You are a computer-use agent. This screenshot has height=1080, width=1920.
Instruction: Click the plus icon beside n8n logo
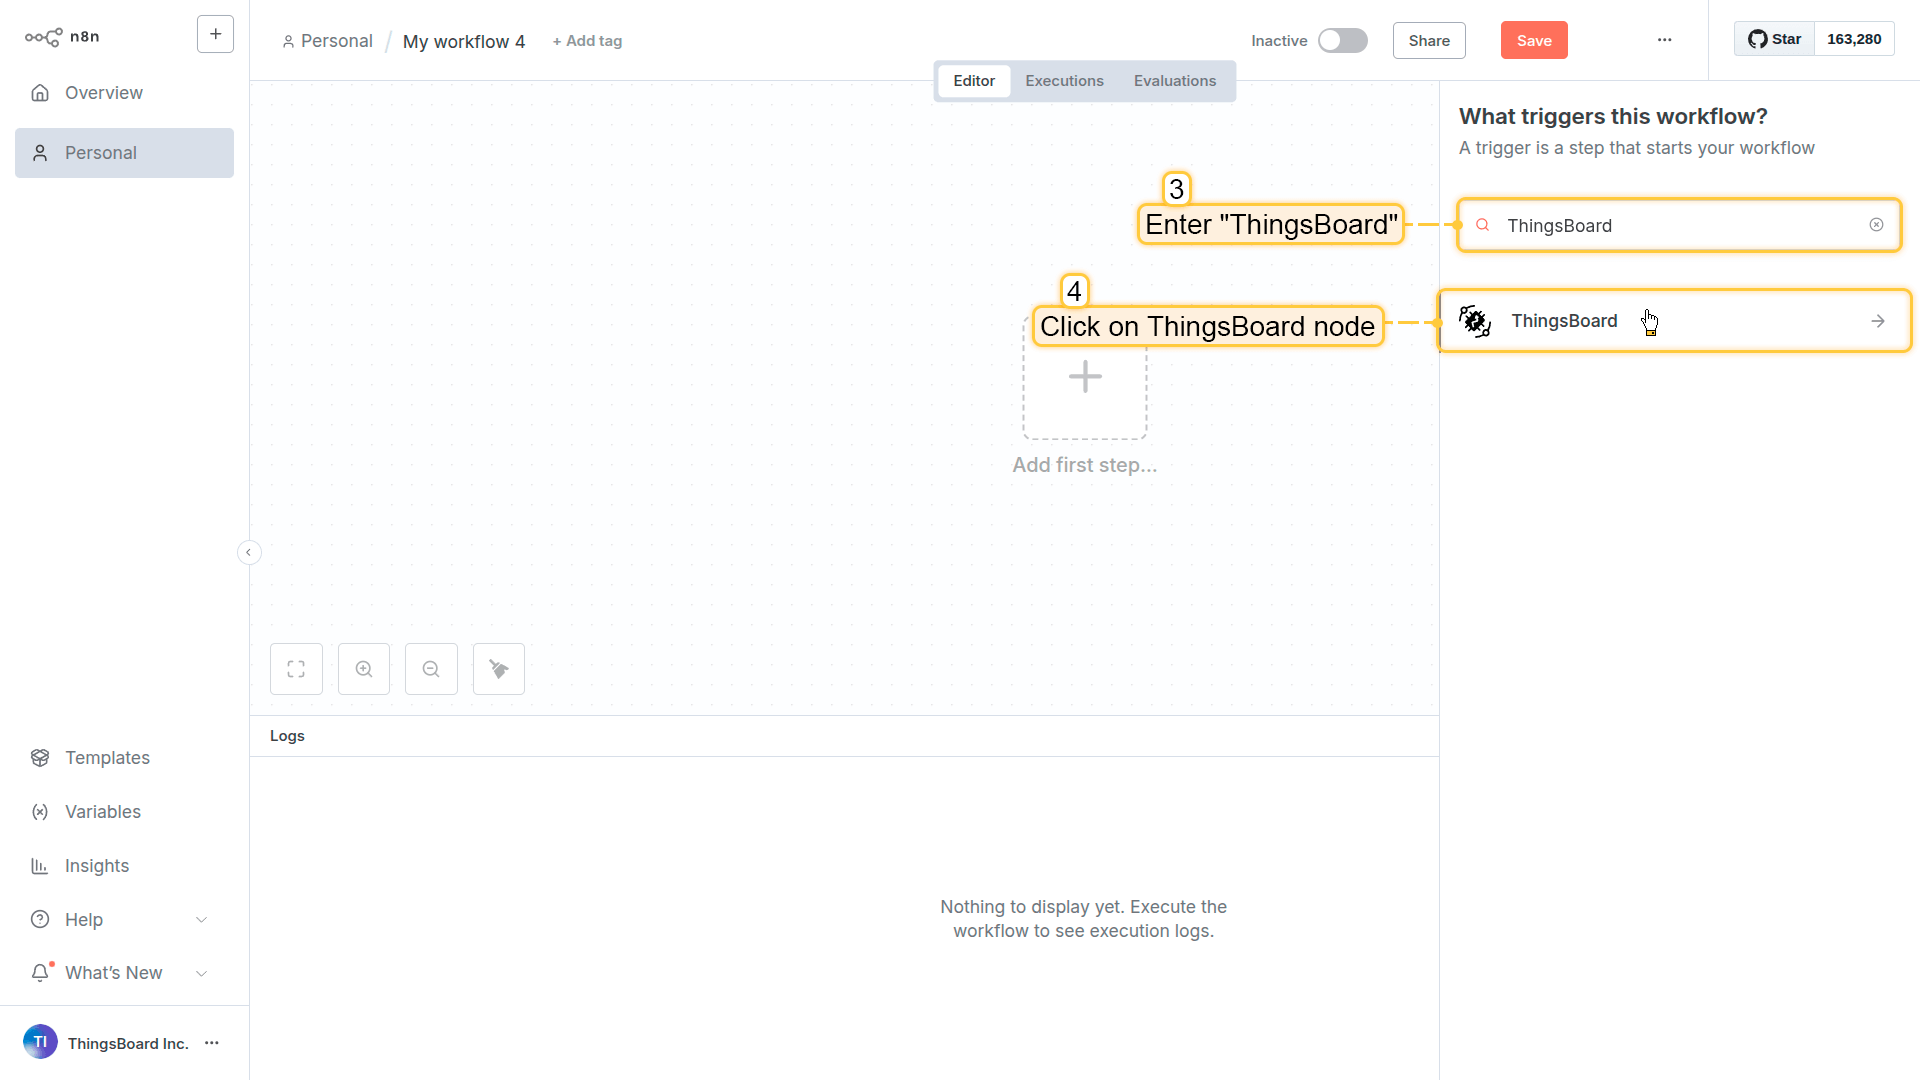click(x=215, y=34)
